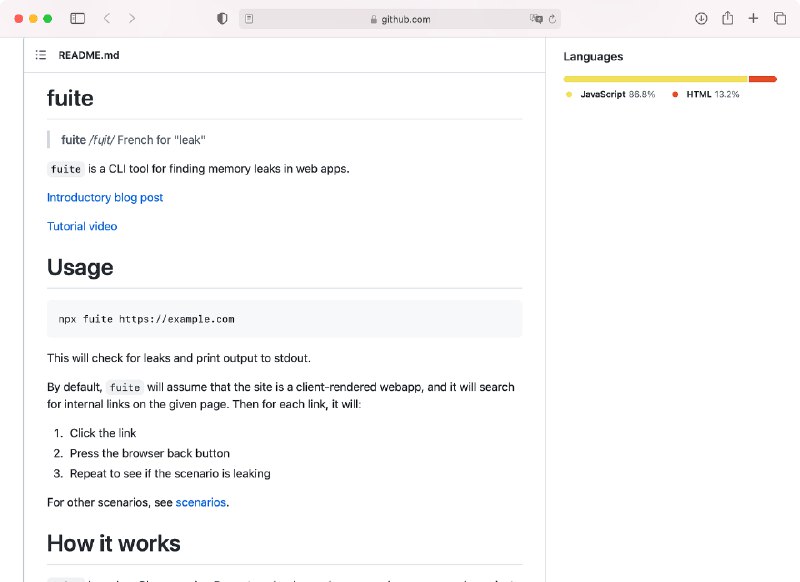Viewport: 800px width, 582px height.
Task: Open the Introductory blog post link
Action: 105,197
